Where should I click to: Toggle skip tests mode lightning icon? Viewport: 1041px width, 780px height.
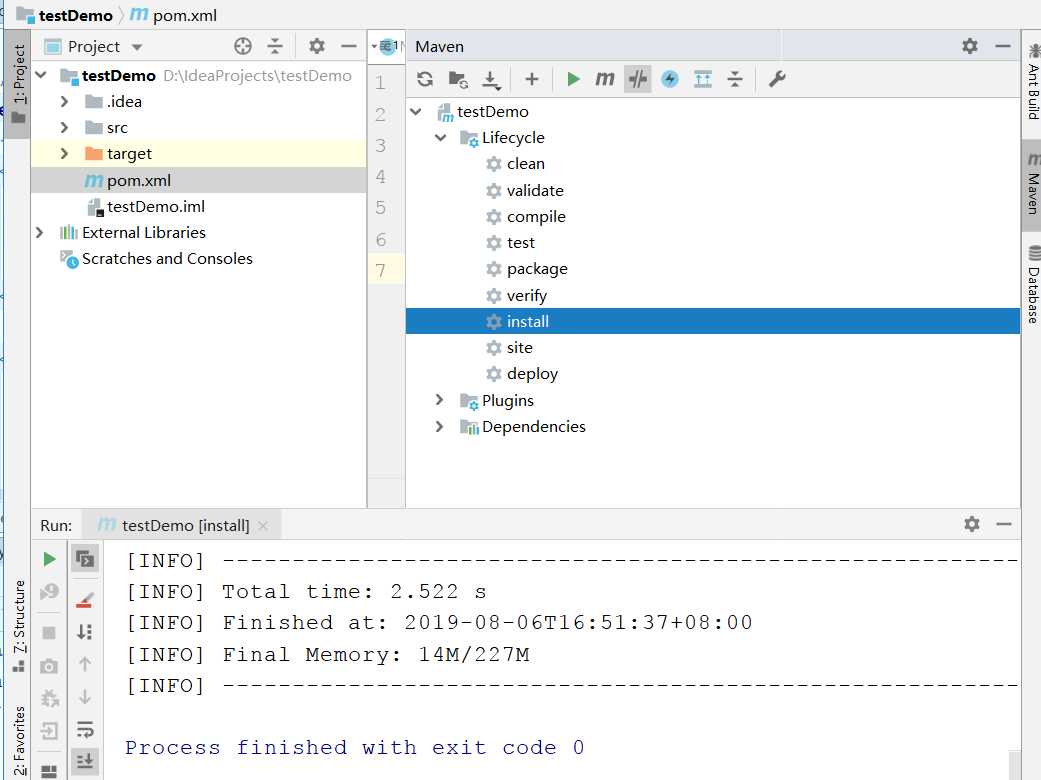click(x=670, y=80)
